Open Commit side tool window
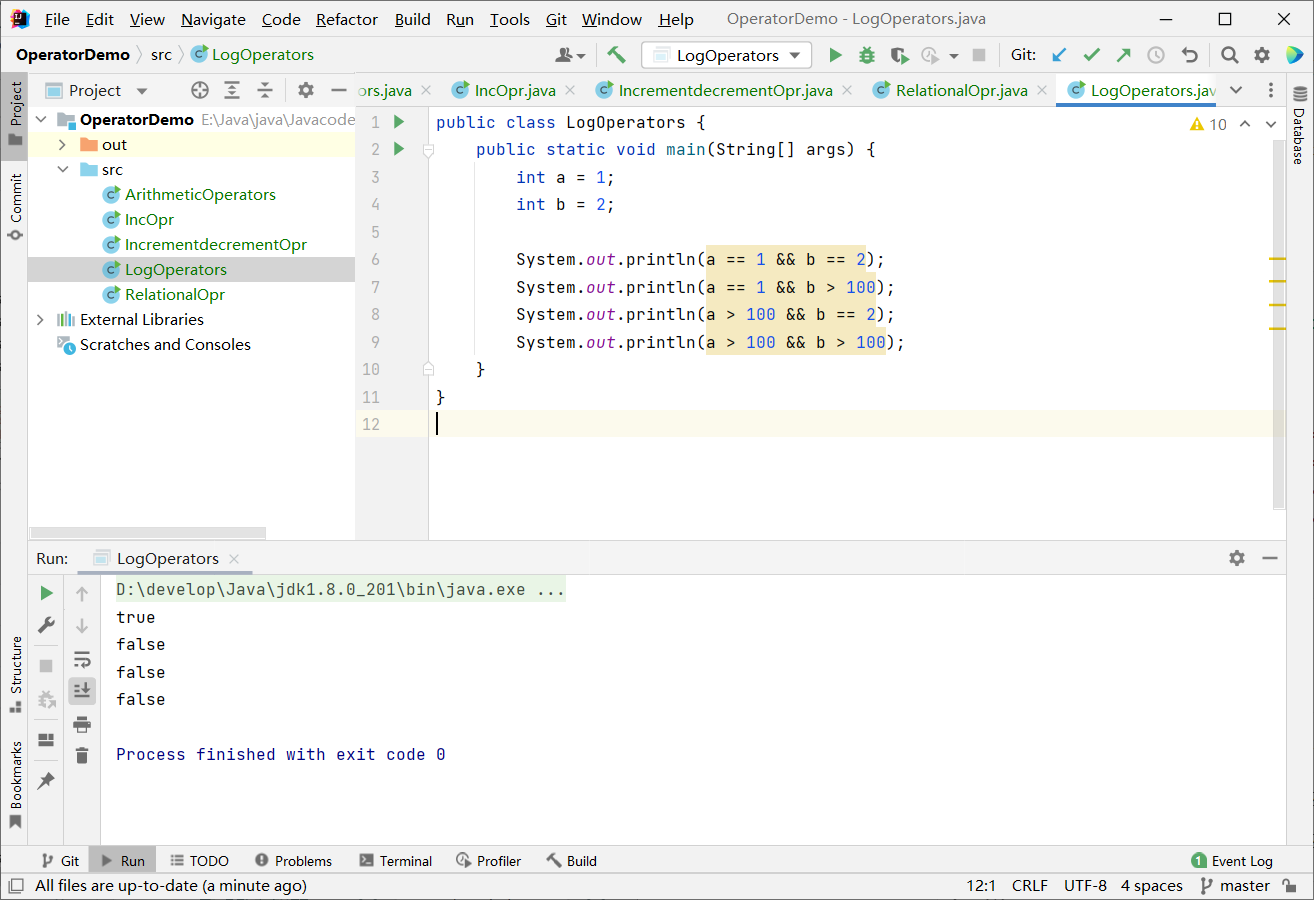Screen dimensions: 1314x900 click(15, 208)
